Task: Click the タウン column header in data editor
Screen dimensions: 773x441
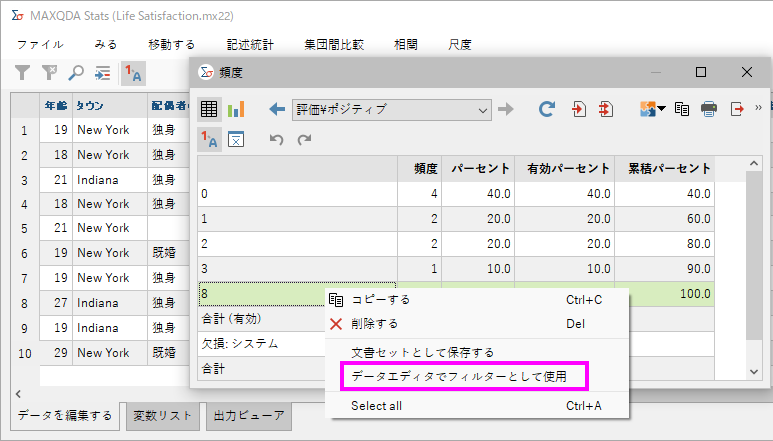Action: tap(110, 105)
